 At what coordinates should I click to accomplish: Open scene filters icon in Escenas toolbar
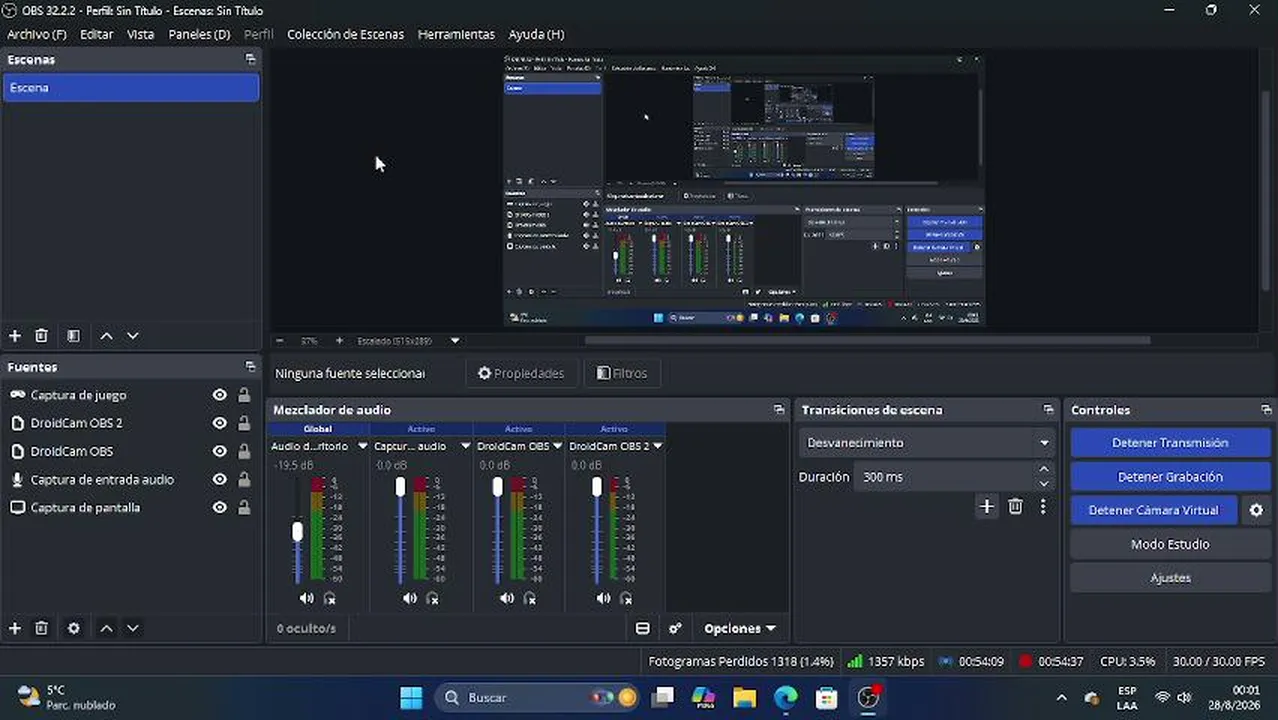tap(73, 336)
